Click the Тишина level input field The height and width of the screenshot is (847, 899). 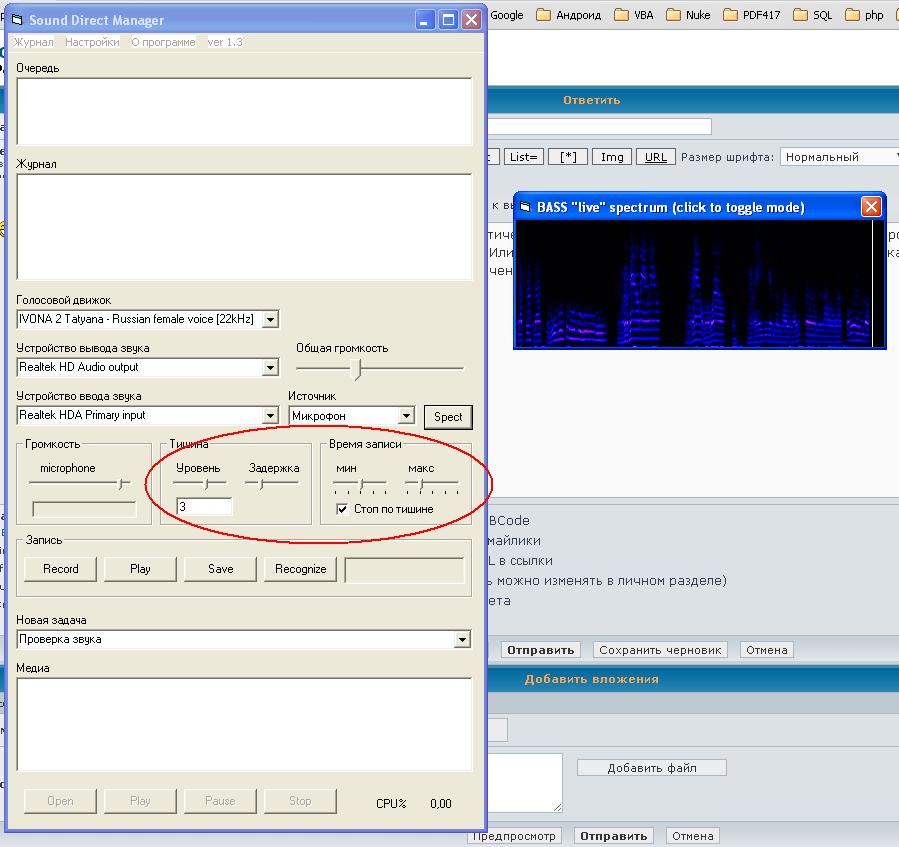(x=204, y=507)
